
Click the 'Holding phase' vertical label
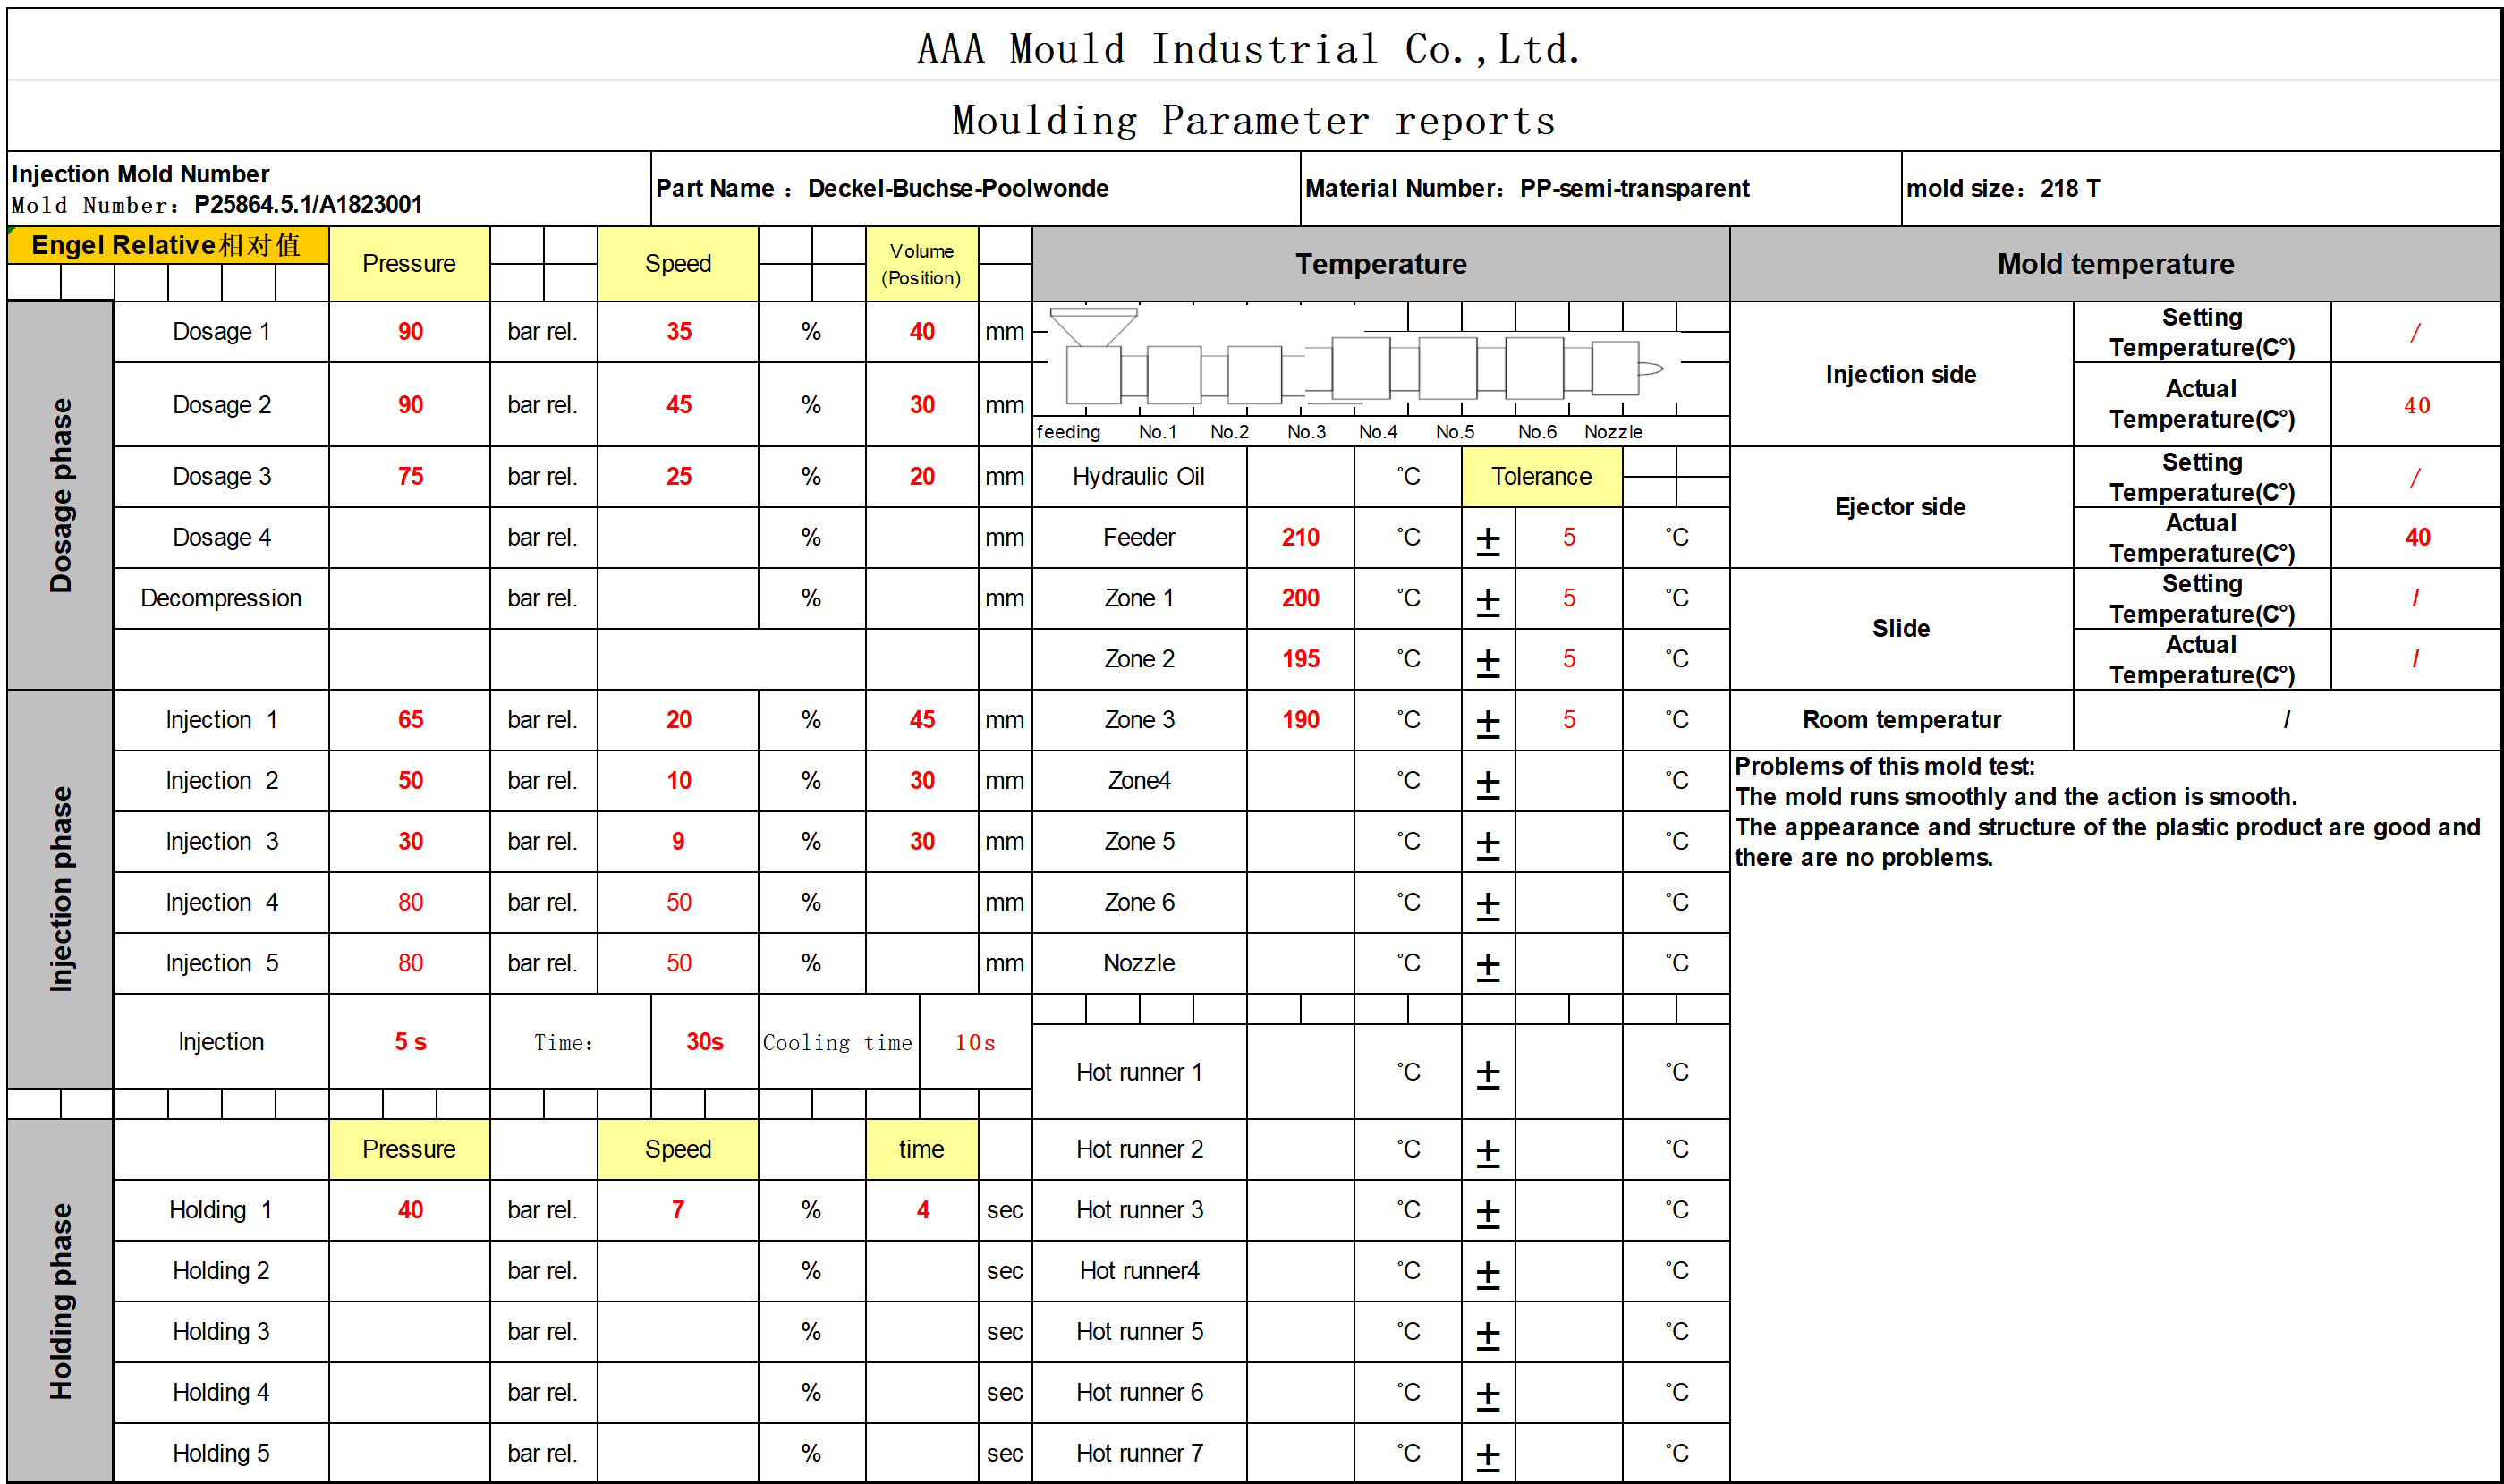coord(60,1300)
